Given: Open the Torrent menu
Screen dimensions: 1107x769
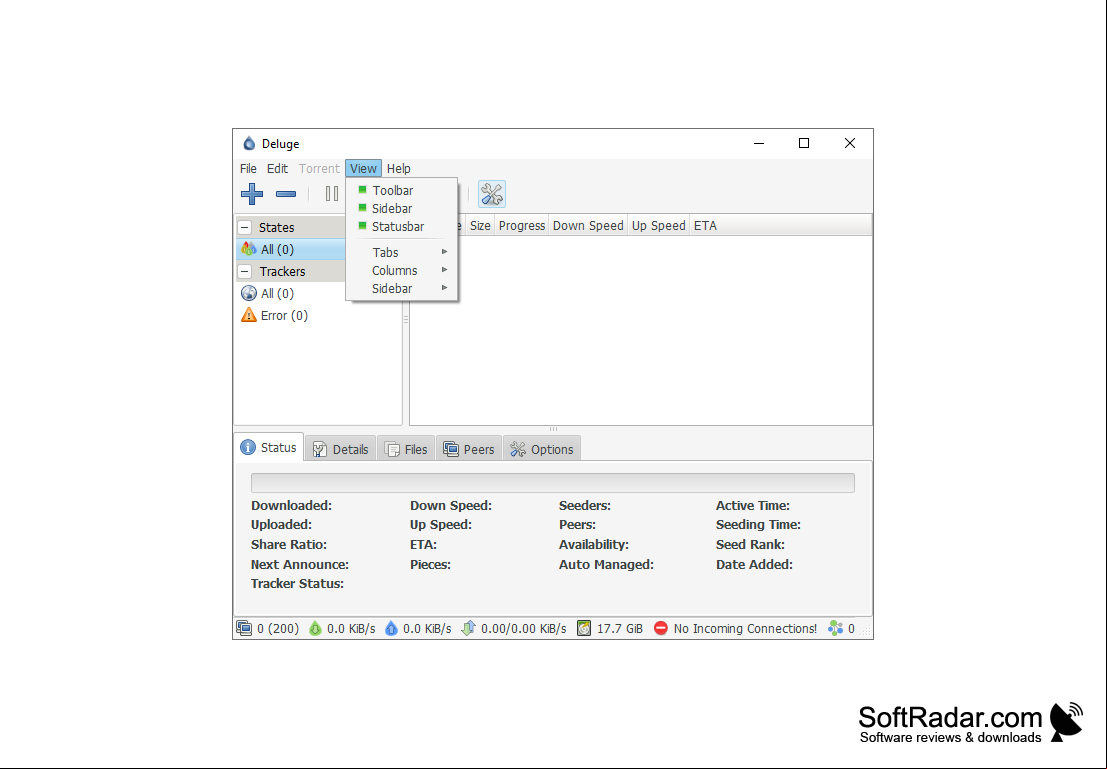Looking at the screenshot, I should (x=319, y=169).
